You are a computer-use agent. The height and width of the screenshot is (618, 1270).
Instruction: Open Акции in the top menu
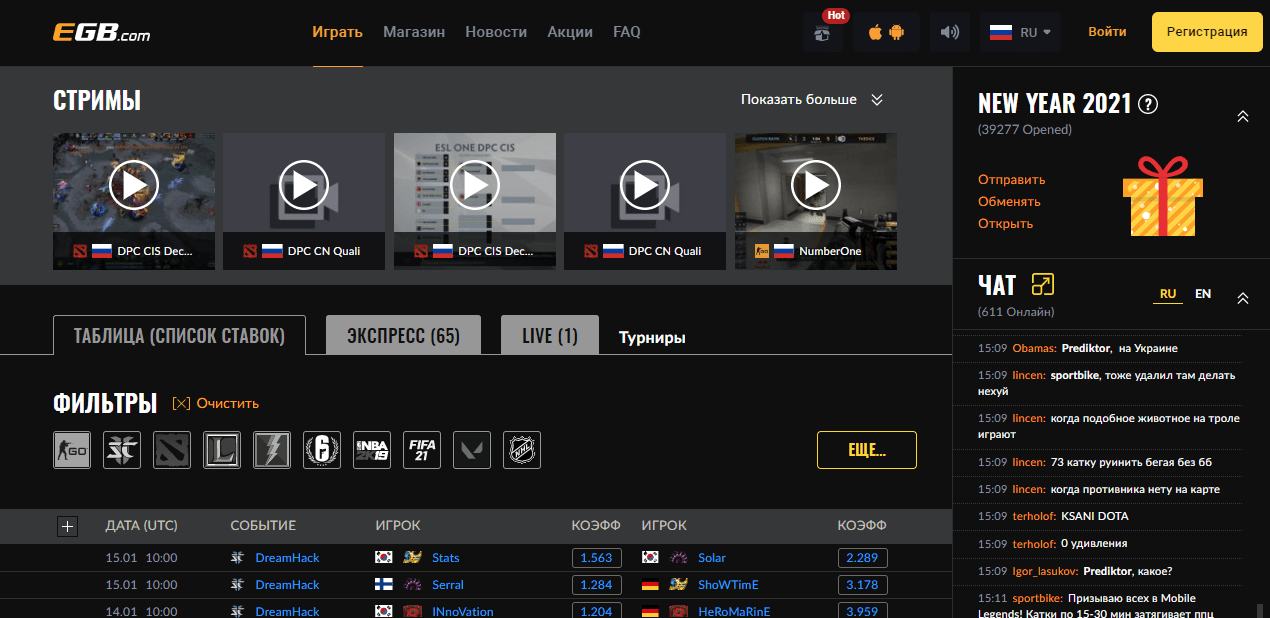coord(570,32)
